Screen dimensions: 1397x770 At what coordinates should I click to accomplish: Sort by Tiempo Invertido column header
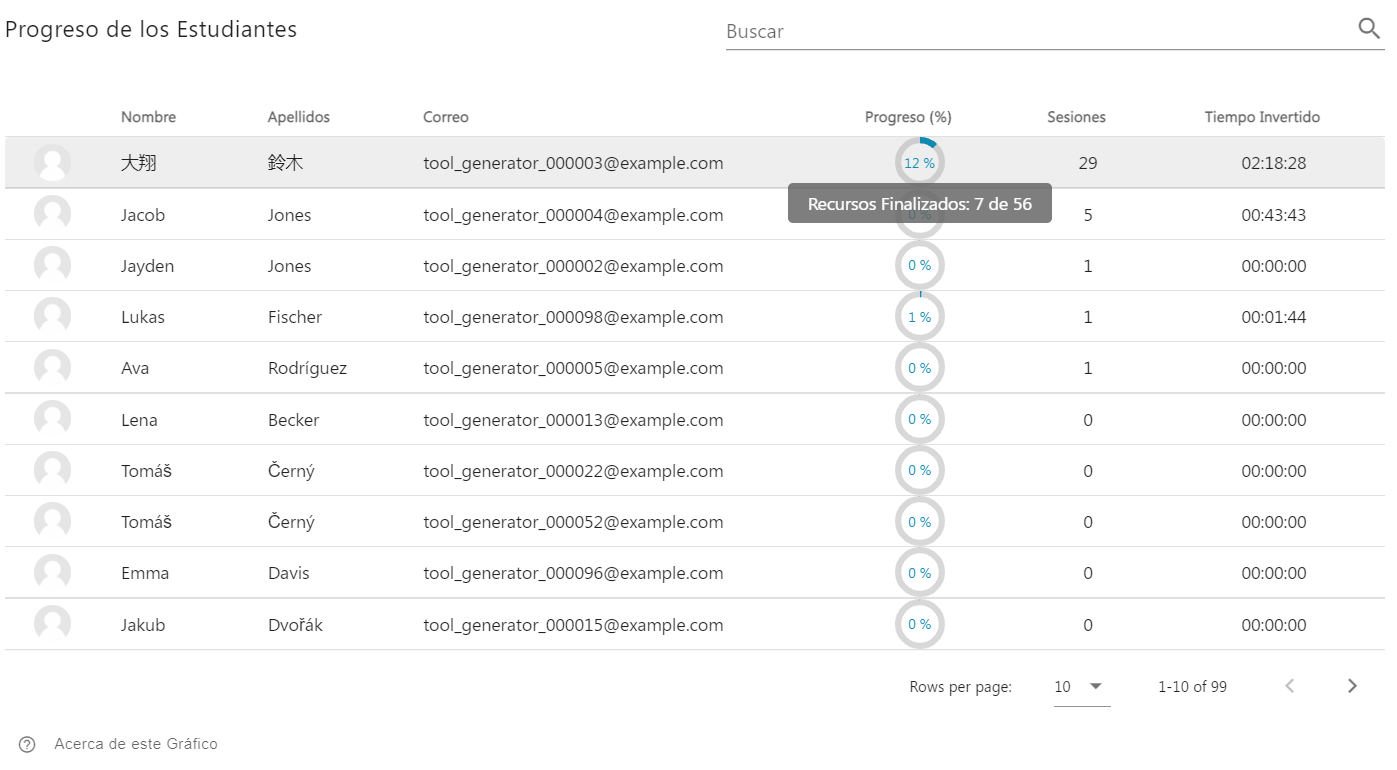1262,117
